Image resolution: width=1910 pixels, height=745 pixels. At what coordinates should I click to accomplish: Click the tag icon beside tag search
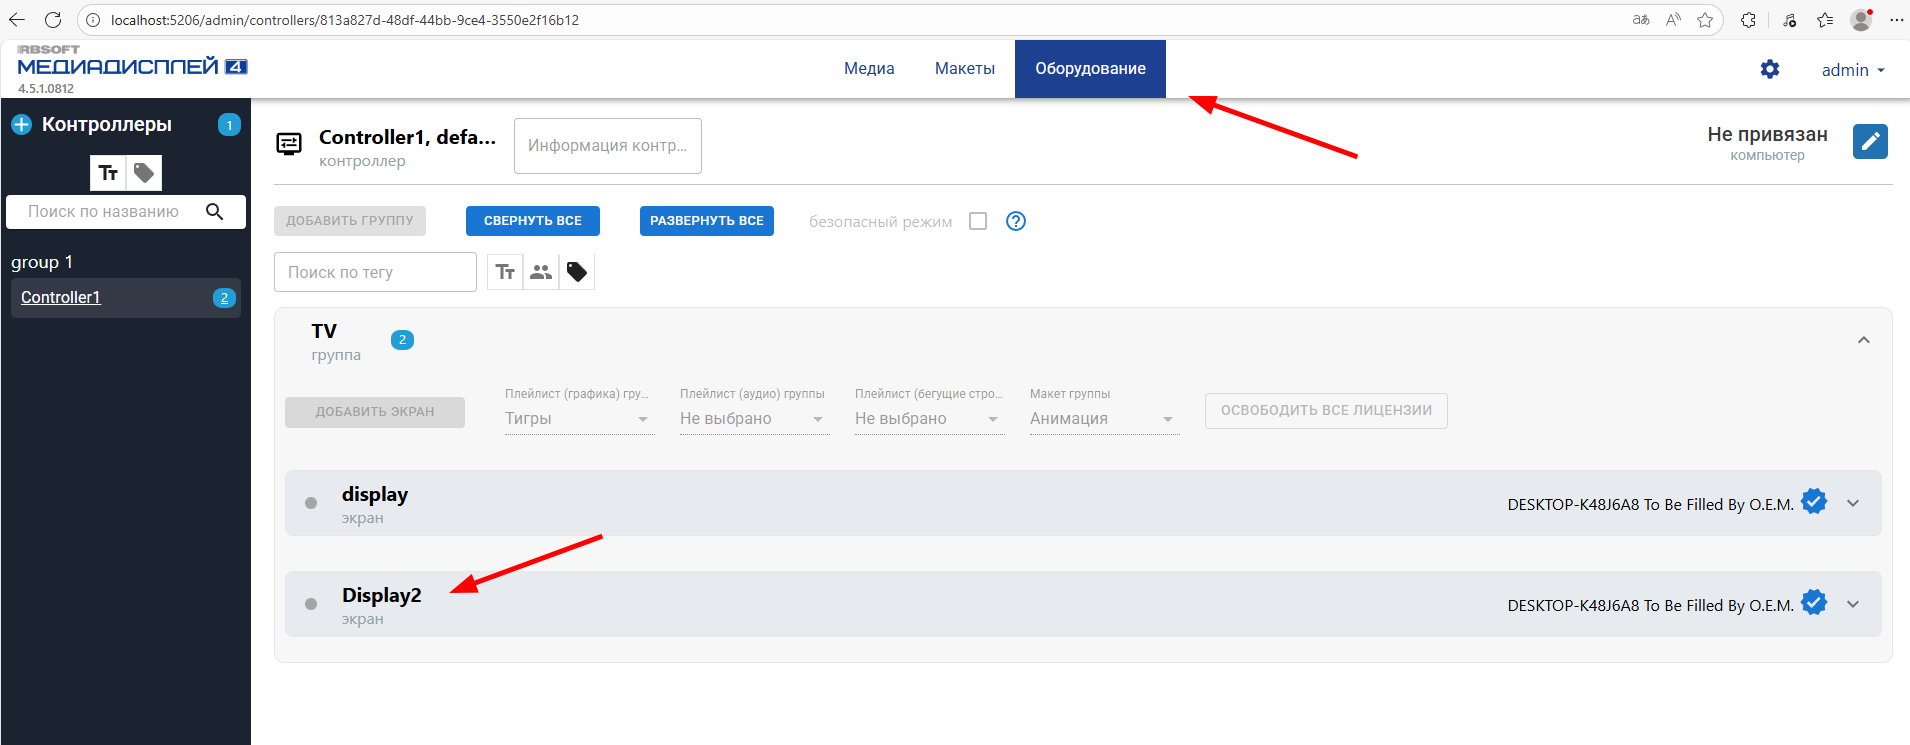point(577,272)
